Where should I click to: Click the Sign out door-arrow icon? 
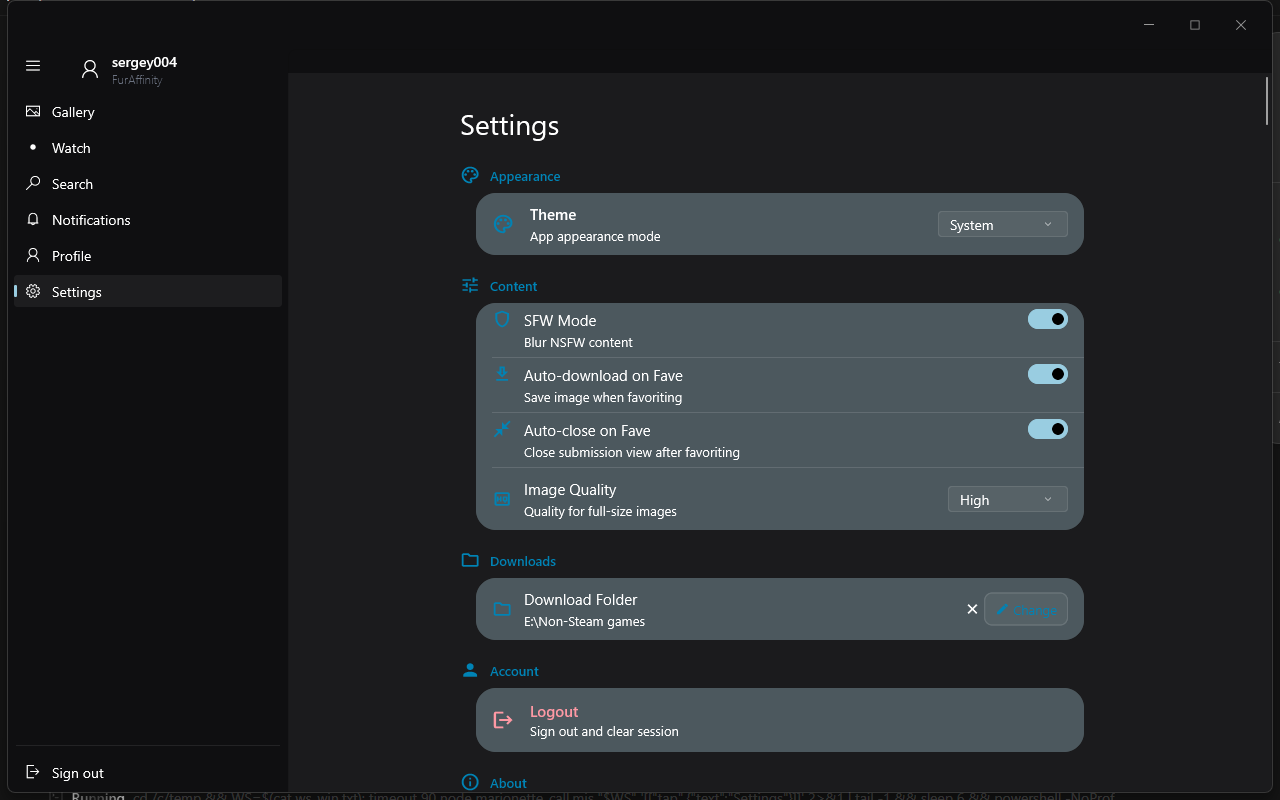point(33,772)
